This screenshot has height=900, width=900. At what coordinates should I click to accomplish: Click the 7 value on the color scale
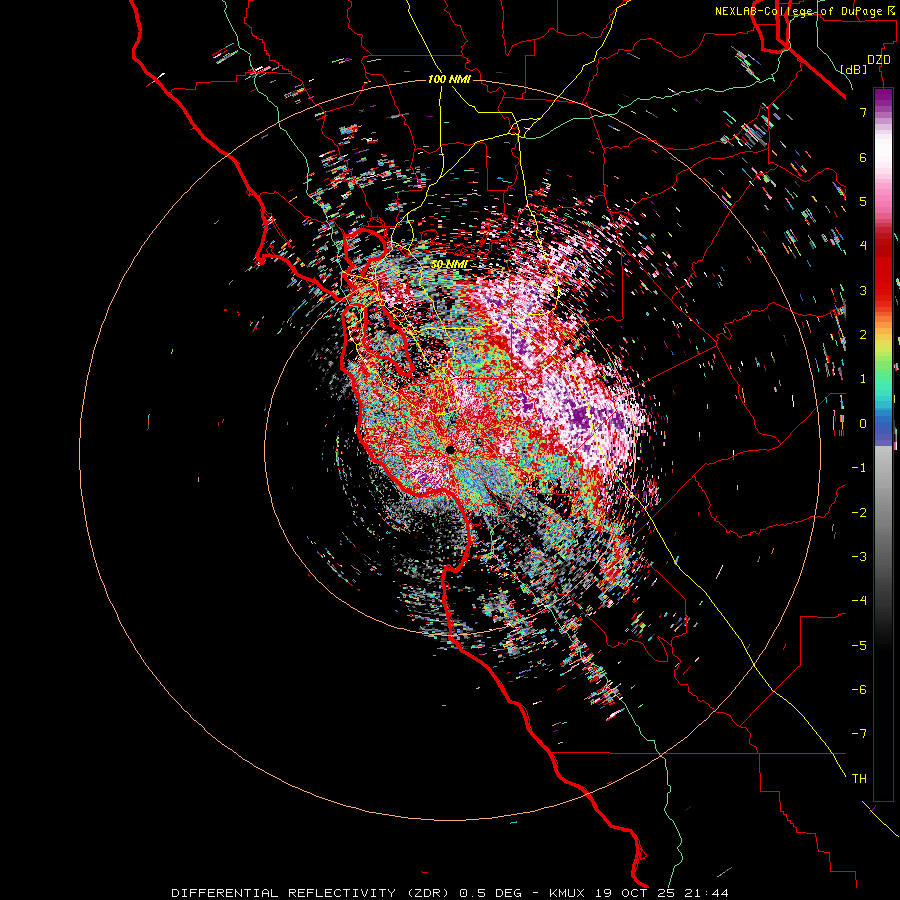pyautogui.click(x=863, y=112)
